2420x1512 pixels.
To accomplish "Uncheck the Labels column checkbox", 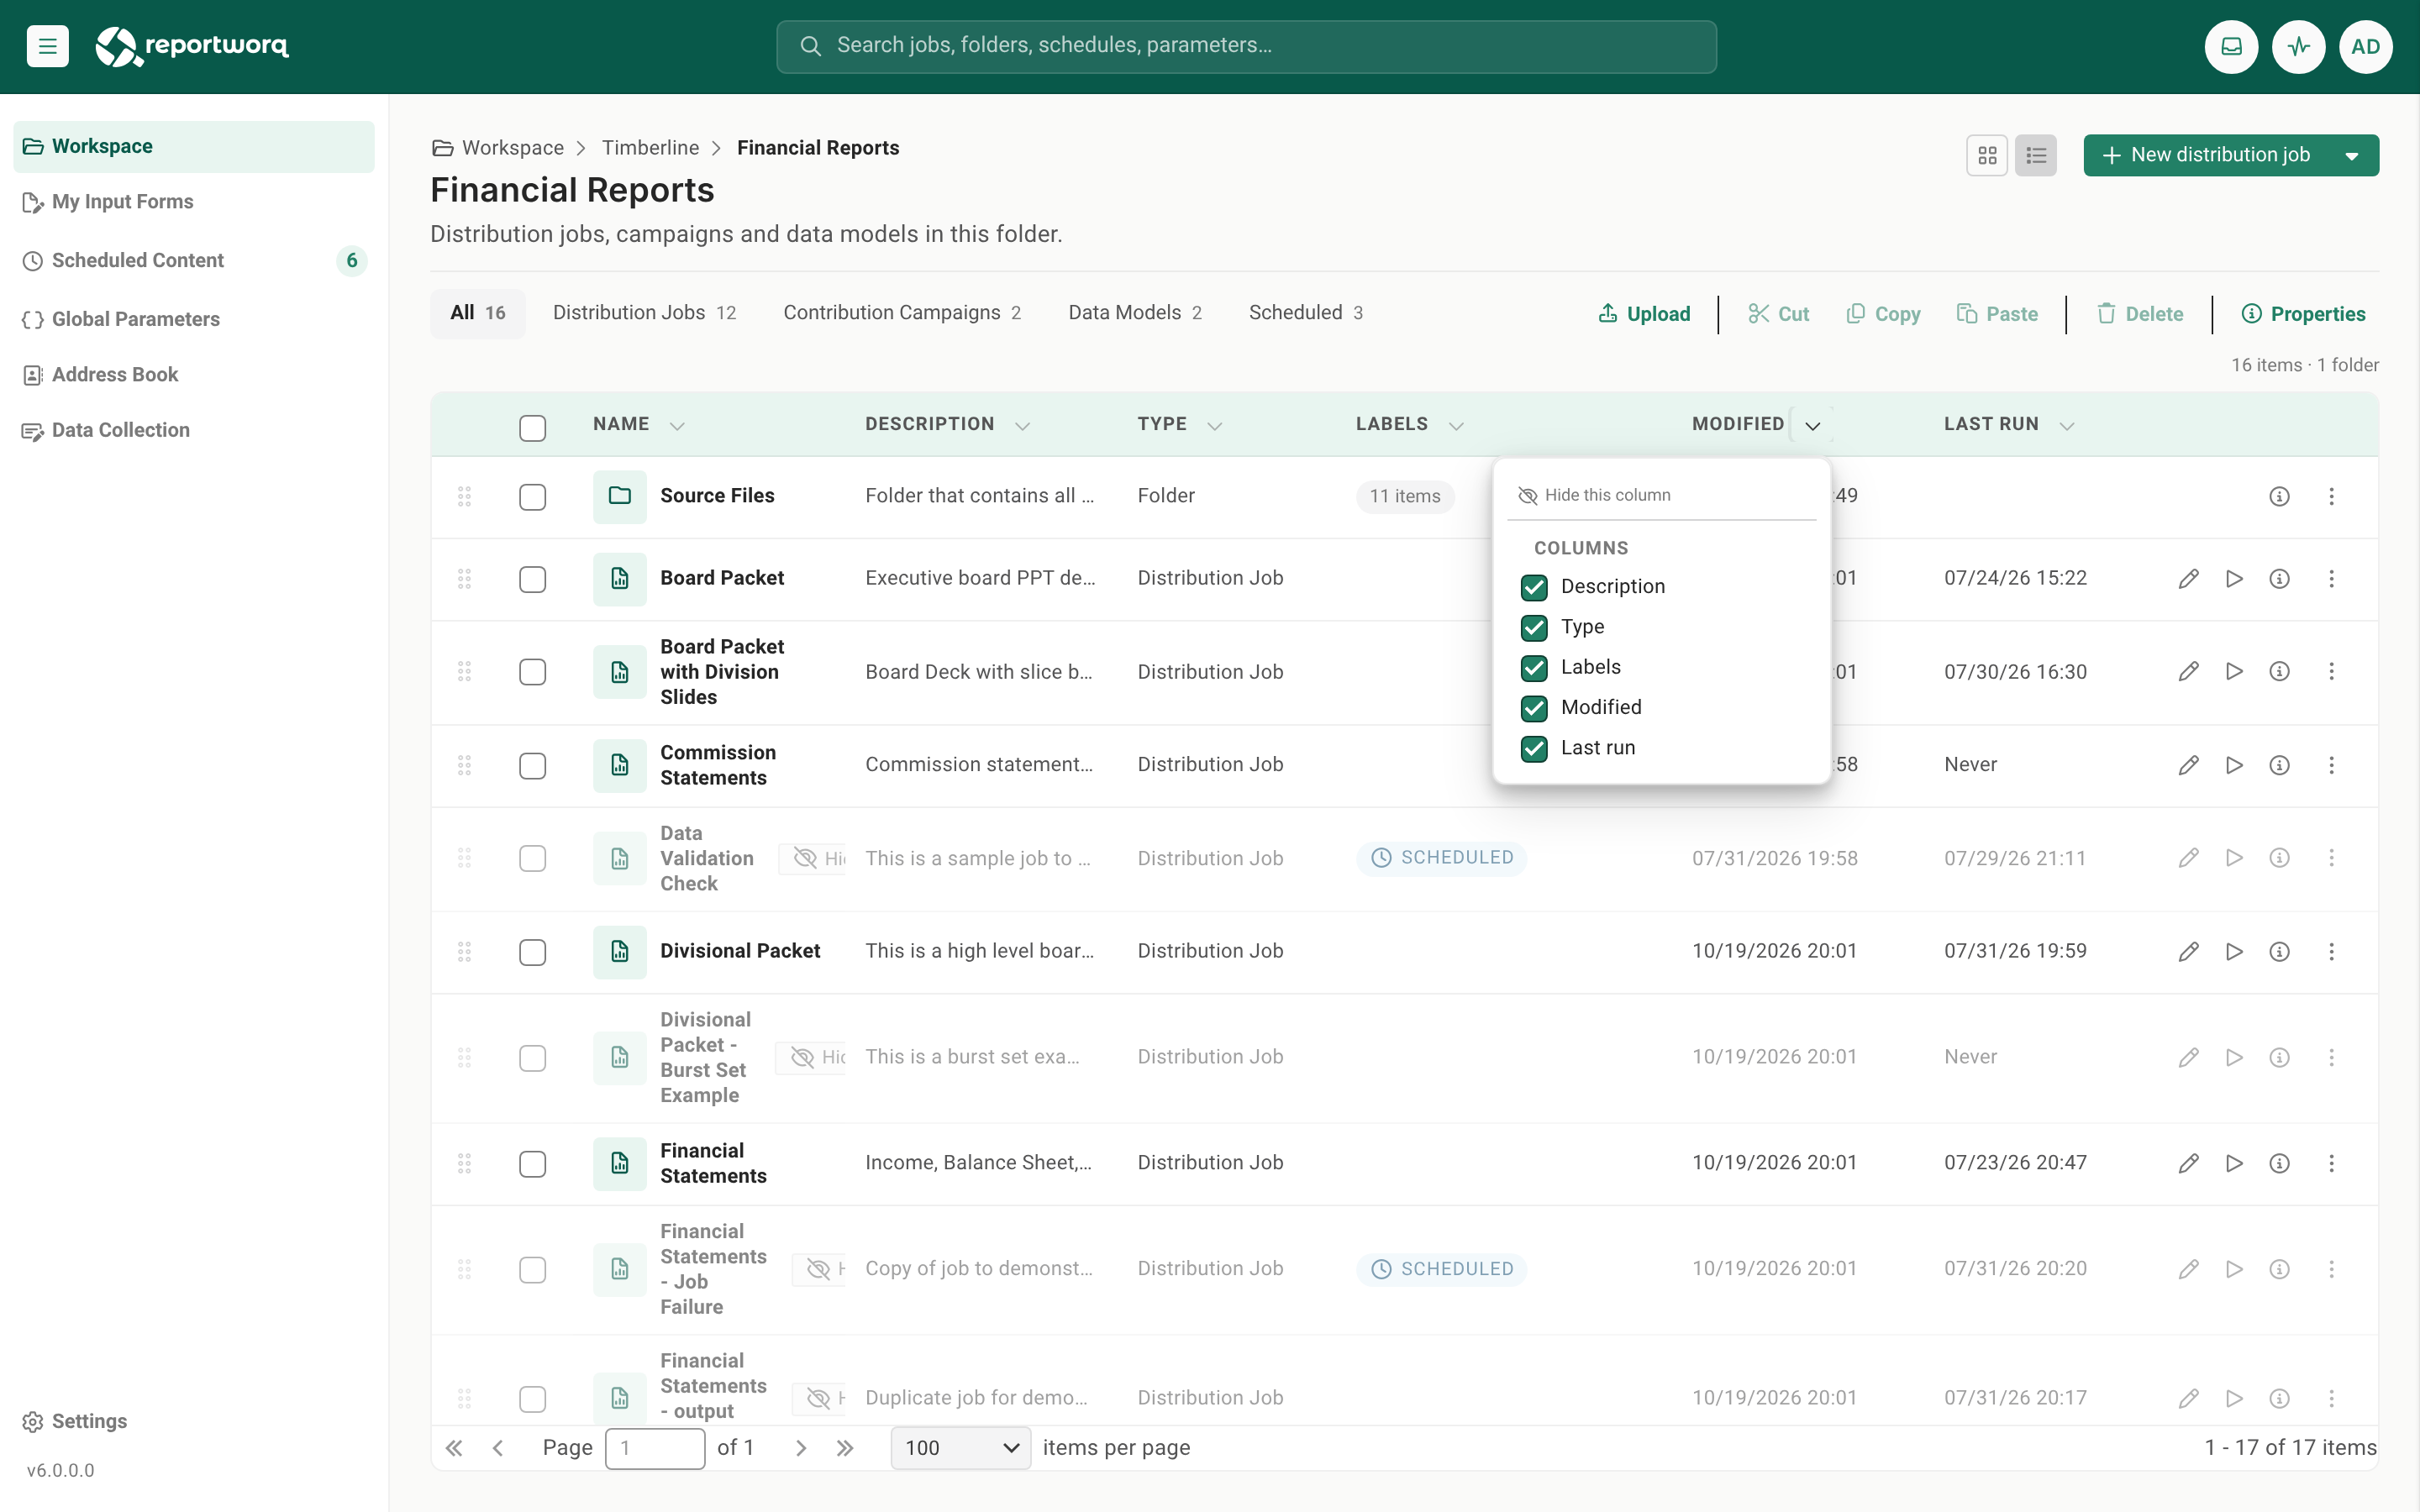I will pos(1534,667).
